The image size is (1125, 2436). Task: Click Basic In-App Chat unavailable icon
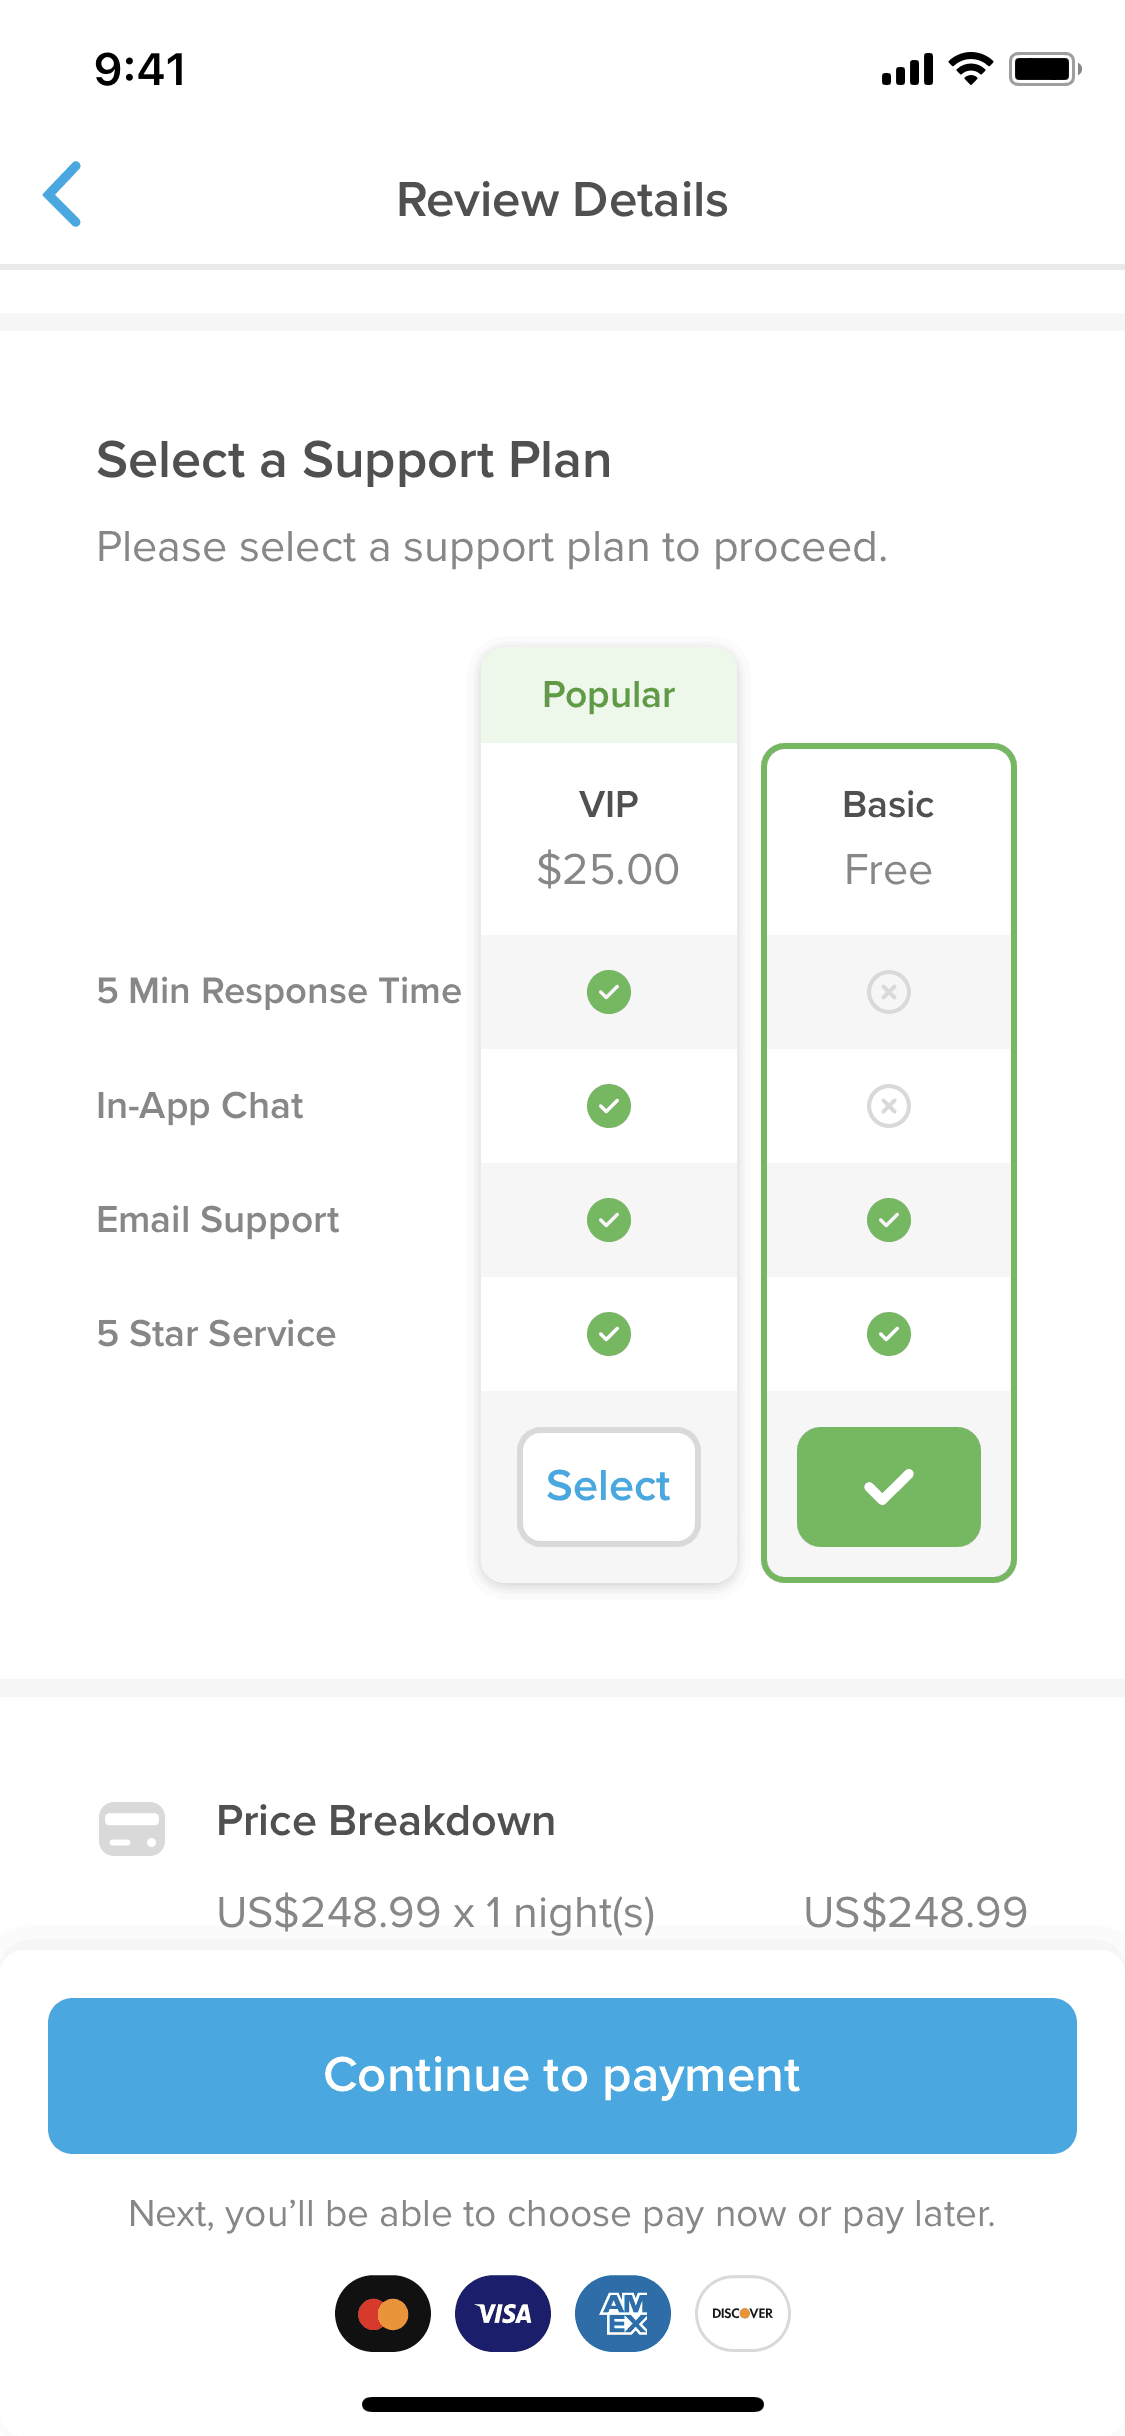tap(889, 1106)
